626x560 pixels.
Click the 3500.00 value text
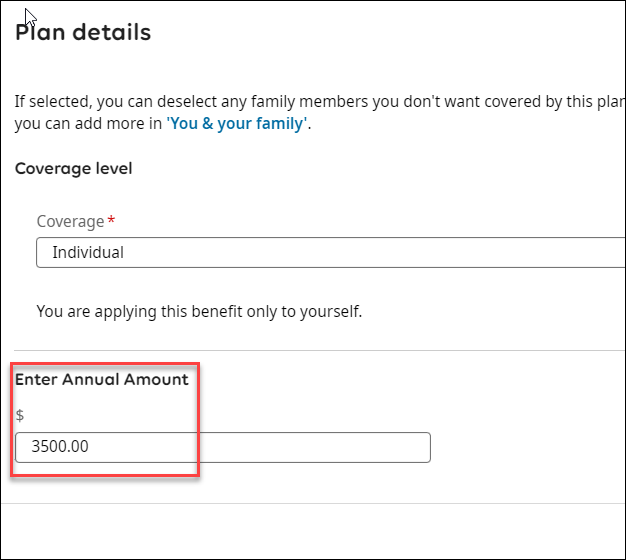point(60,447)
